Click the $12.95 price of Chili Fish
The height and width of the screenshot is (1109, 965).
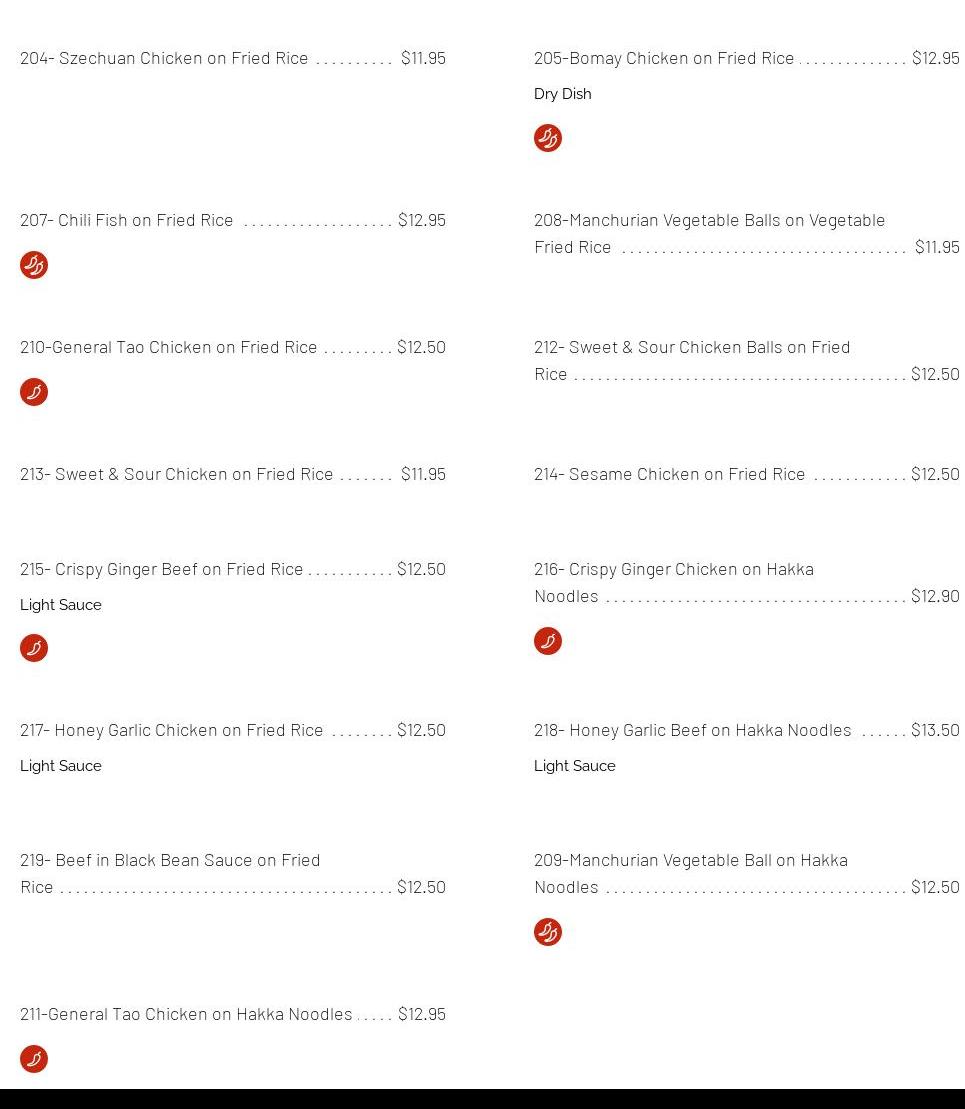tap(422, 220)
